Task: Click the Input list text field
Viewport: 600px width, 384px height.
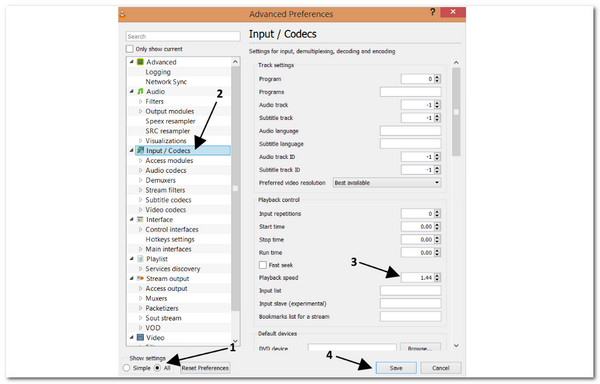Action: [410, 291]
